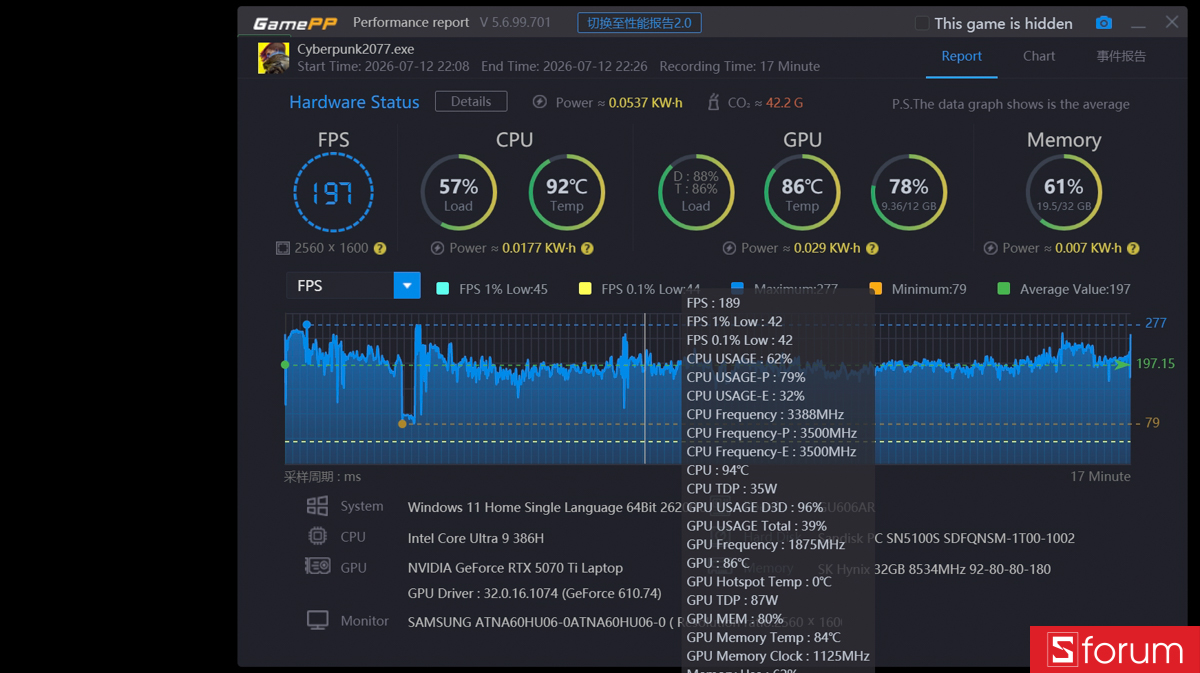
Task: Switch to the 事件报告 tab
Action: tap(1121, 56)
